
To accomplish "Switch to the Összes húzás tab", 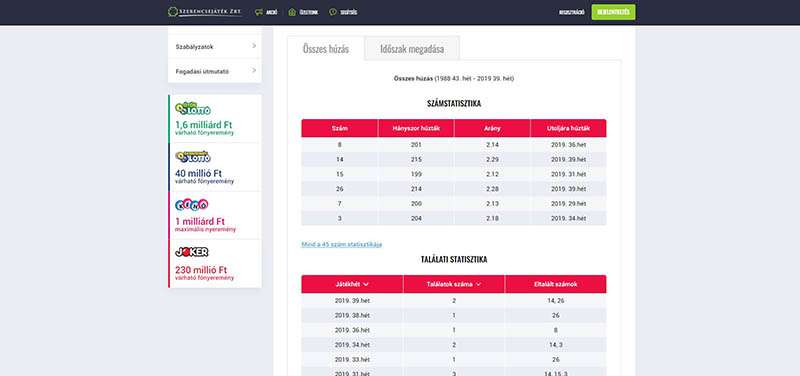I will pos(326,49).
